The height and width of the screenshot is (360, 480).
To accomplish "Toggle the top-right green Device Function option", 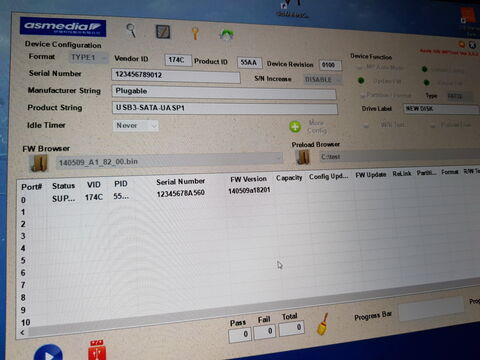I will 424,69.
